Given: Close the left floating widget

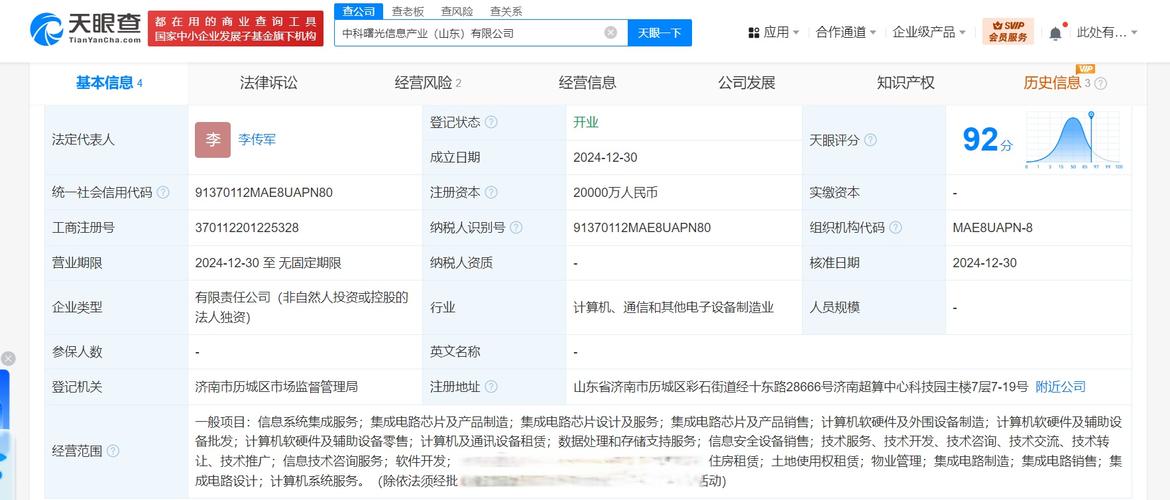Looking at the screenshot, I should 7,359.
